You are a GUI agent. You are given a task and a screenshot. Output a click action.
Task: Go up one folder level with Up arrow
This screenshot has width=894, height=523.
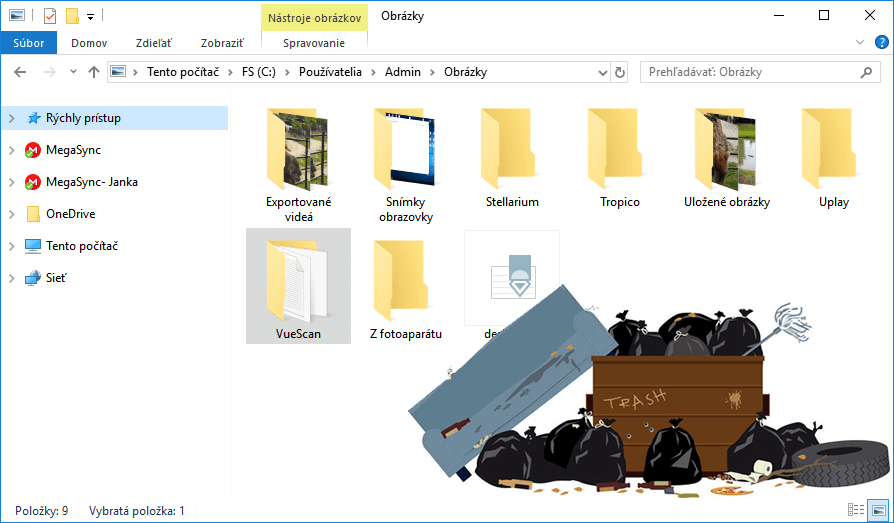click(94, 72)
